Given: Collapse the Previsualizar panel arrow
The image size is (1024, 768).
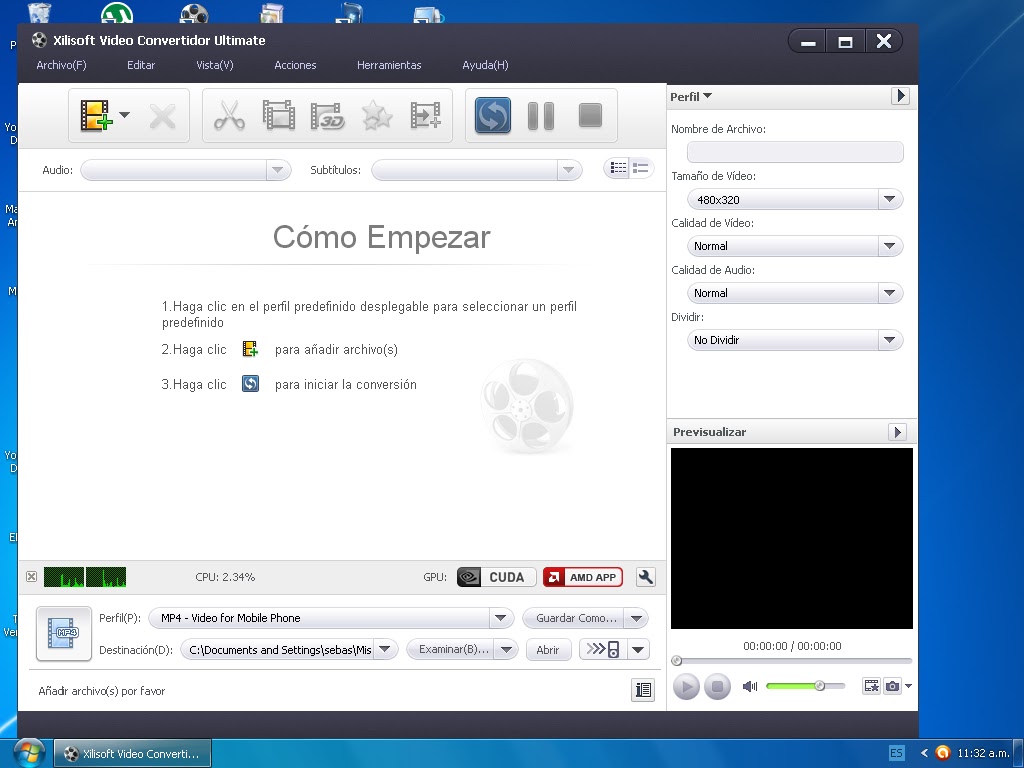Looking at the screenshot, I should [897, 432].
